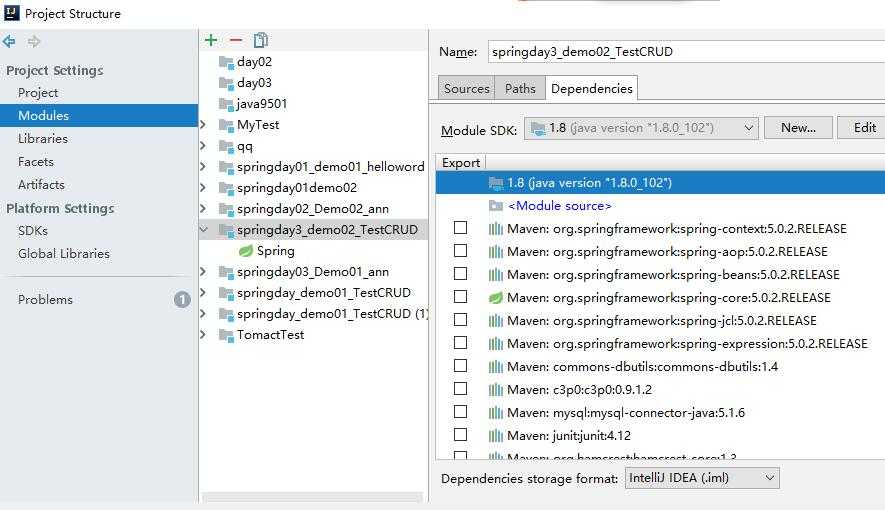Click the copy module icon
This screenshot has height=510, width=885.
(261, 40)
